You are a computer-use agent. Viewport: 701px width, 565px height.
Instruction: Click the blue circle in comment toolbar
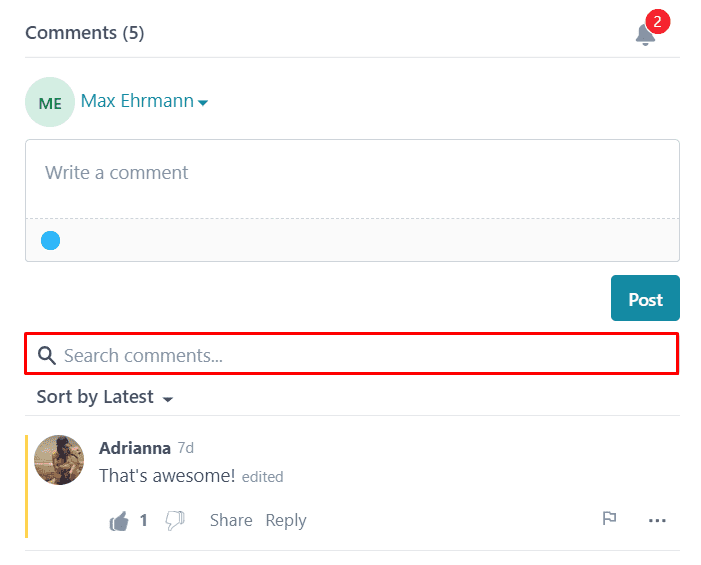pyautogui.click(x=50, y=240)
